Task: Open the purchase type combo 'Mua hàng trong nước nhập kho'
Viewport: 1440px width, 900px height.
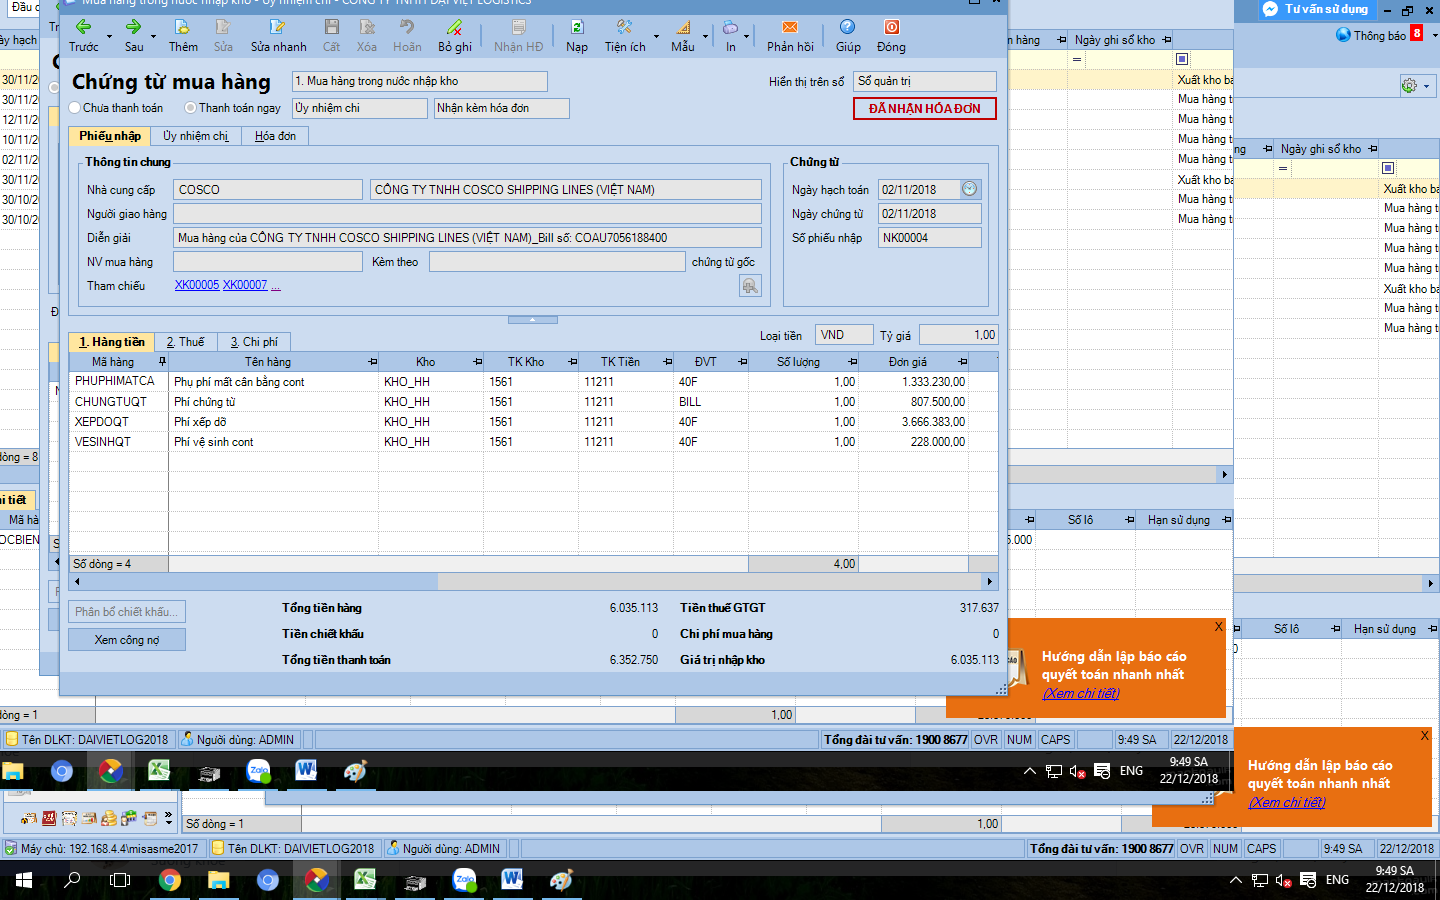Action: coord(419,81)
